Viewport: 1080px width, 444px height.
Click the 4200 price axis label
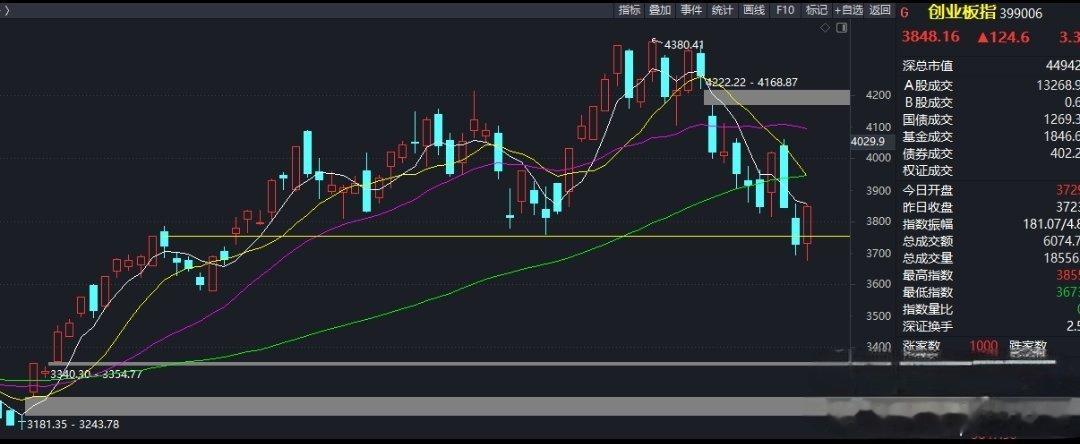click(878, 95)
